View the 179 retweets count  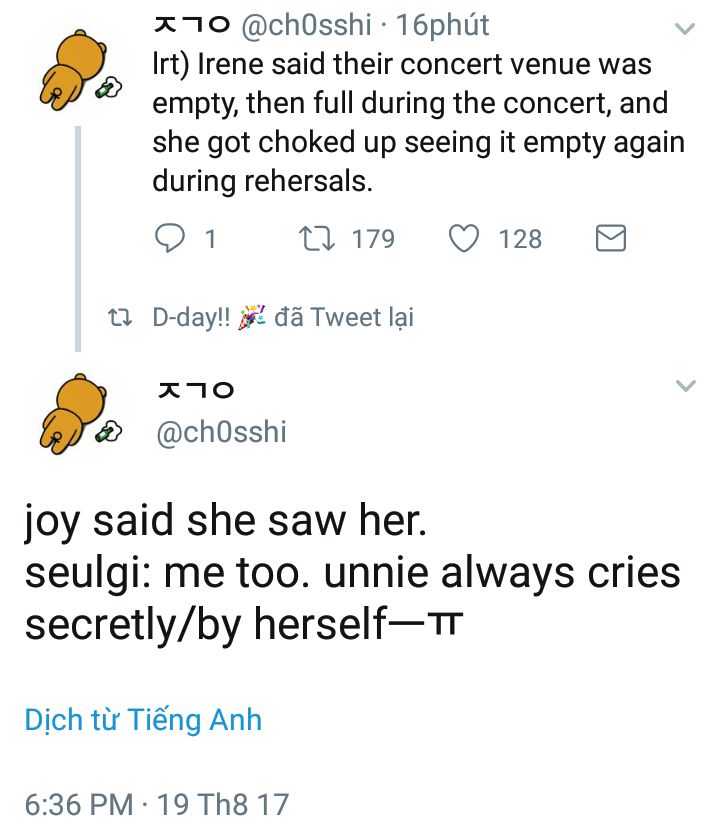pos(373,239)
